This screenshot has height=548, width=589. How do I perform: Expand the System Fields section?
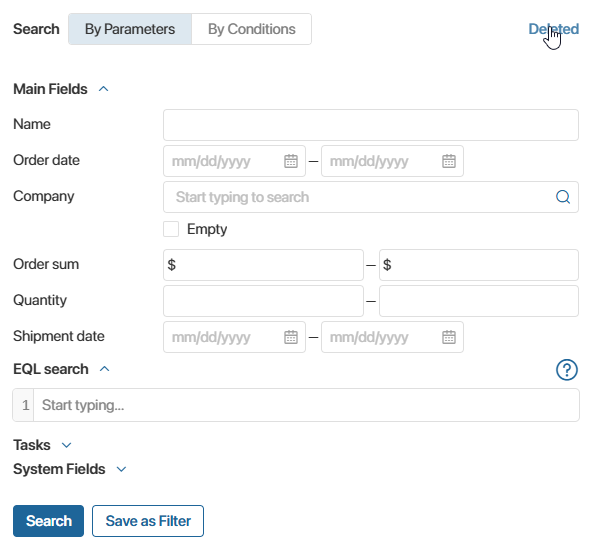click(121, 469)
